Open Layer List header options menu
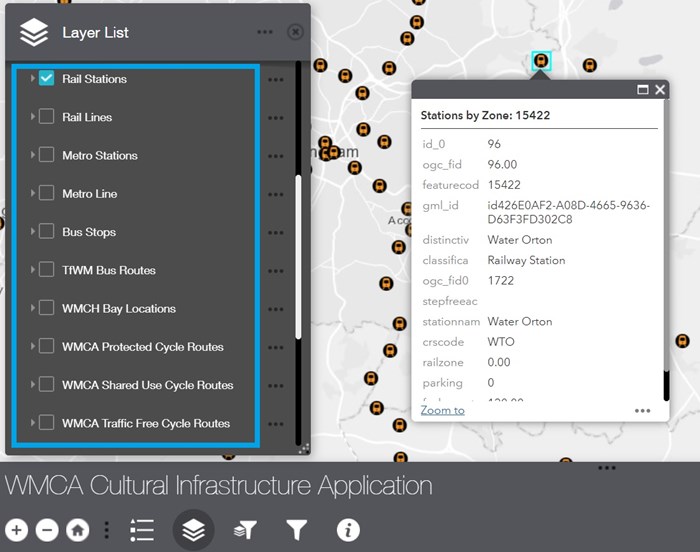The image size is (700, 552). tap(264, 32)
